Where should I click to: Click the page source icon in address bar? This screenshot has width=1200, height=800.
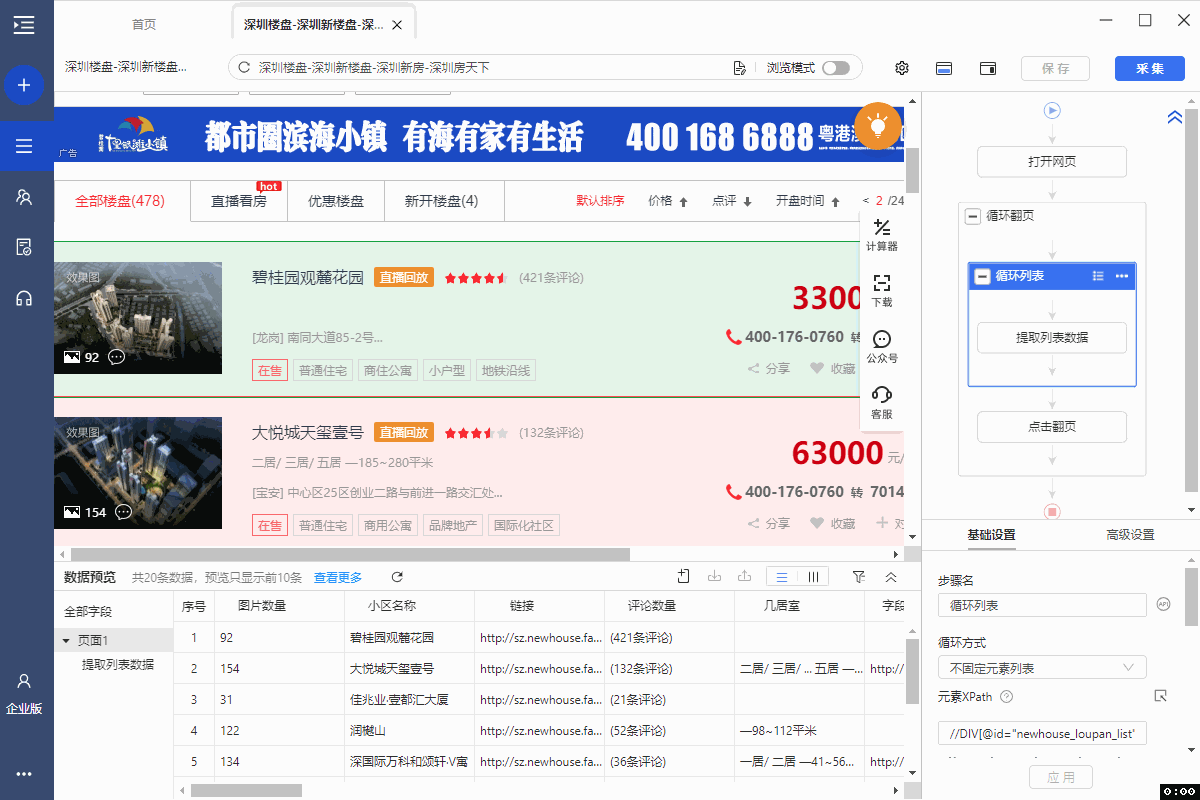(739, 68)
